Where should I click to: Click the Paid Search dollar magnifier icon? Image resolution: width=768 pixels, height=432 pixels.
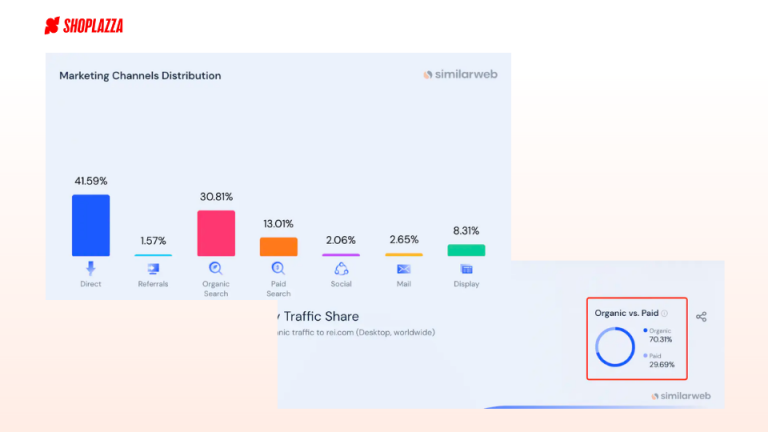coord(278,268)
